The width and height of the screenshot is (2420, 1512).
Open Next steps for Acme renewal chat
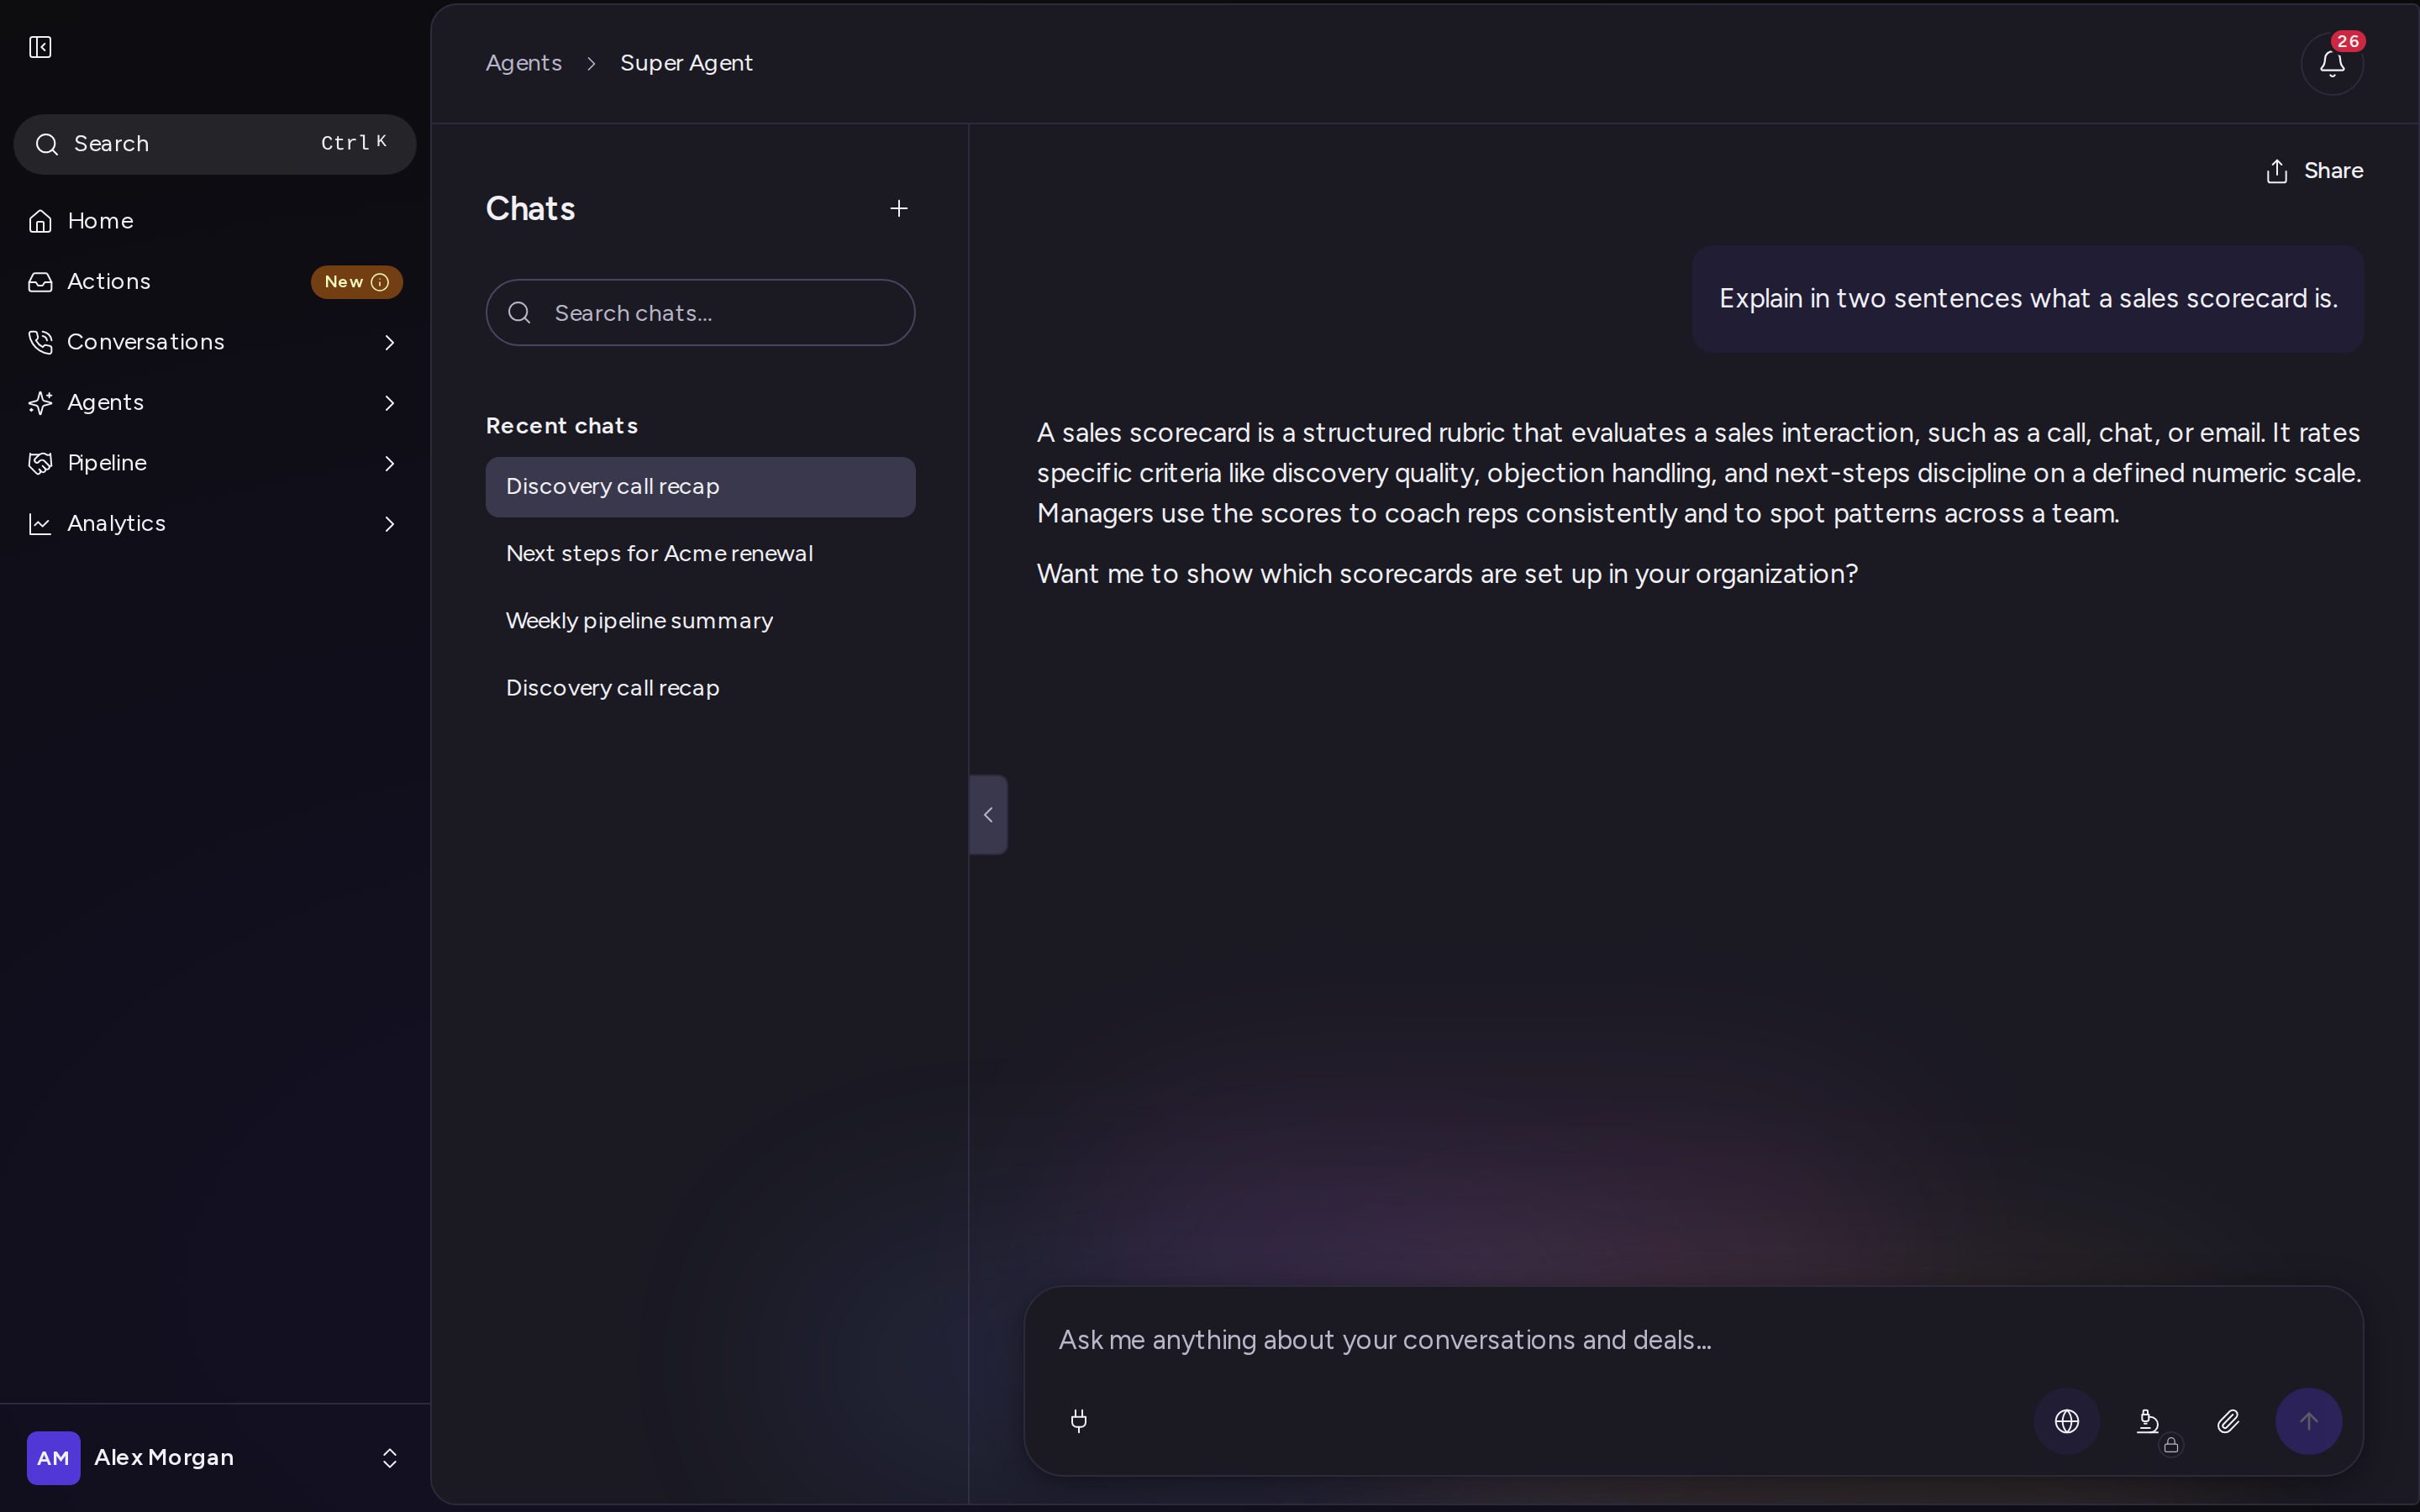(700, 554)
